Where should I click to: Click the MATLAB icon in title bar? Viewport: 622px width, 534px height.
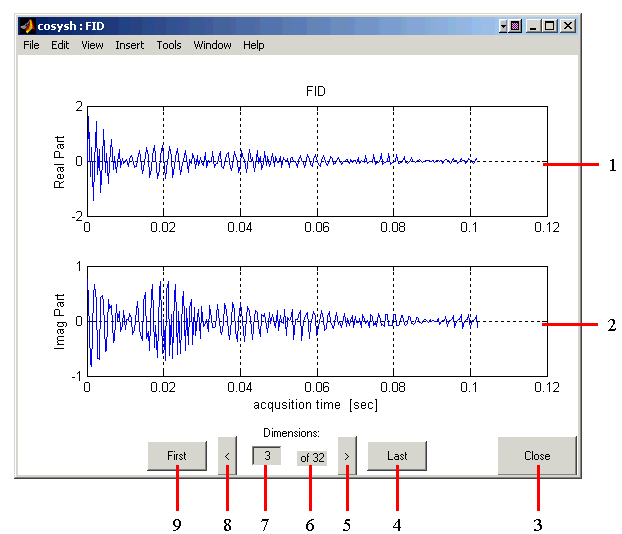(27, 26)
